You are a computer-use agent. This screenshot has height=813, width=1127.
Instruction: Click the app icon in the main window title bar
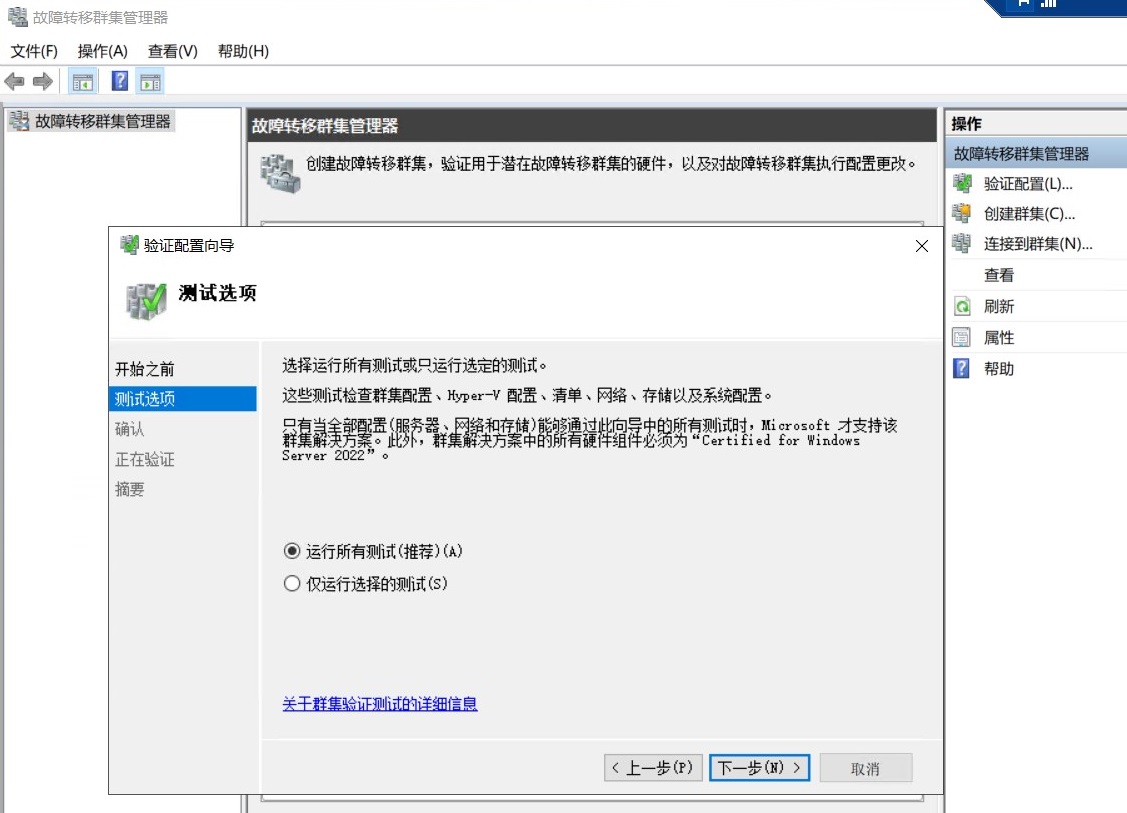17,17
